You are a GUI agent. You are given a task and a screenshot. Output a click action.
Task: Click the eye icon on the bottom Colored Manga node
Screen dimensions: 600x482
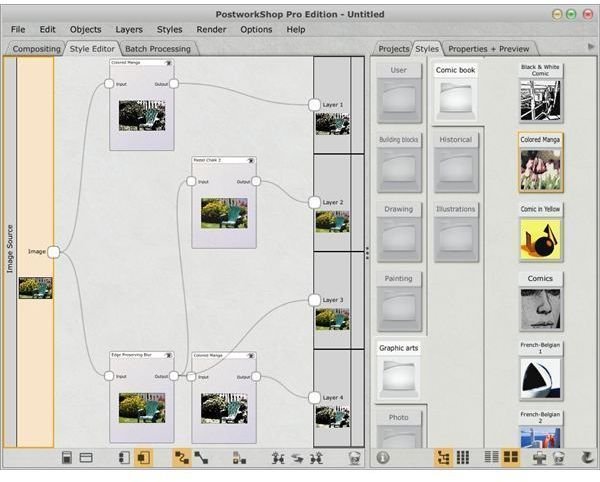tap(251, 356)
